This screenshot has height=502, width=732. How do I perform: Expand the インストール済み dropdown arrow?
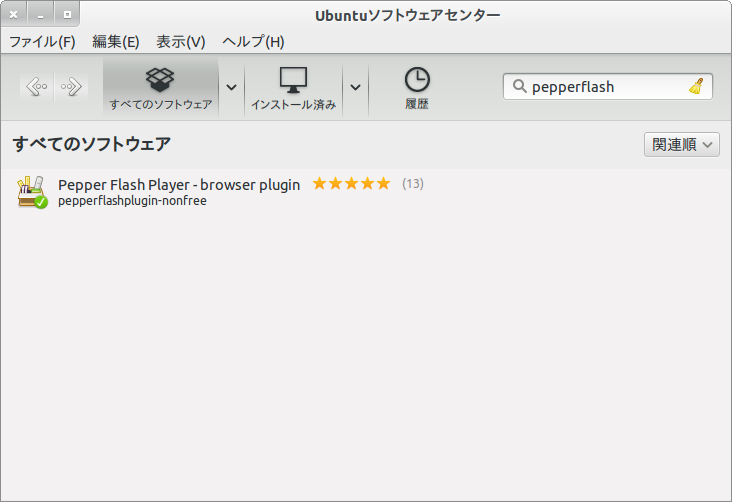[355, 87]
